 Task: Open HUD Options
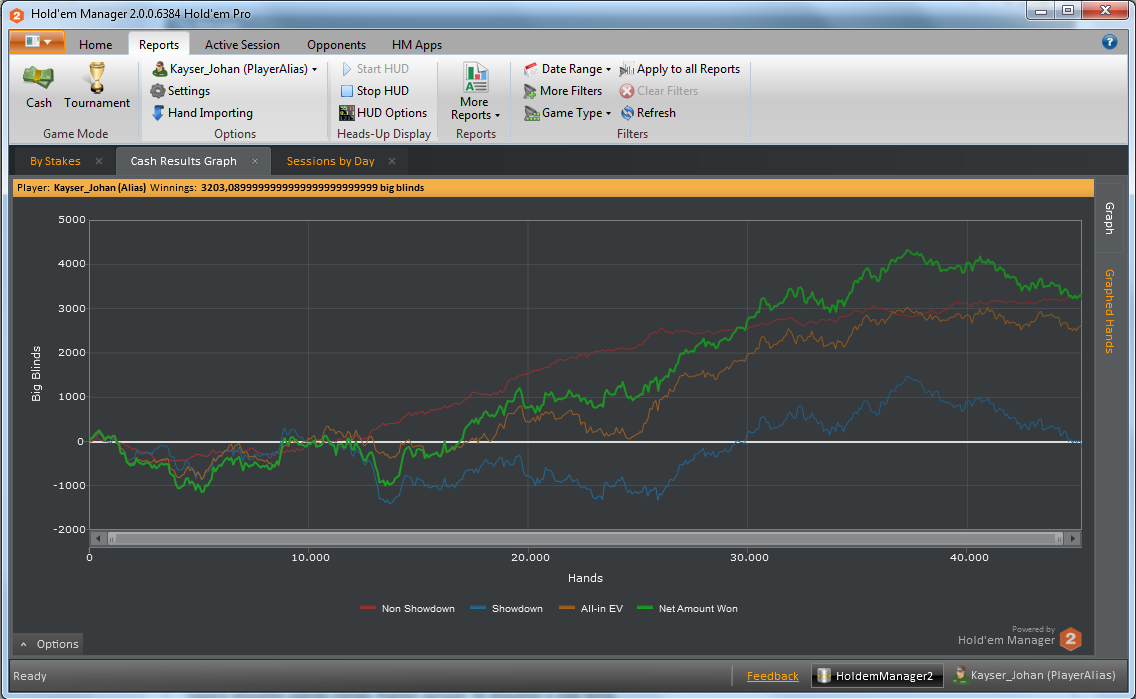pyautogui.click(x=383, y=113)
